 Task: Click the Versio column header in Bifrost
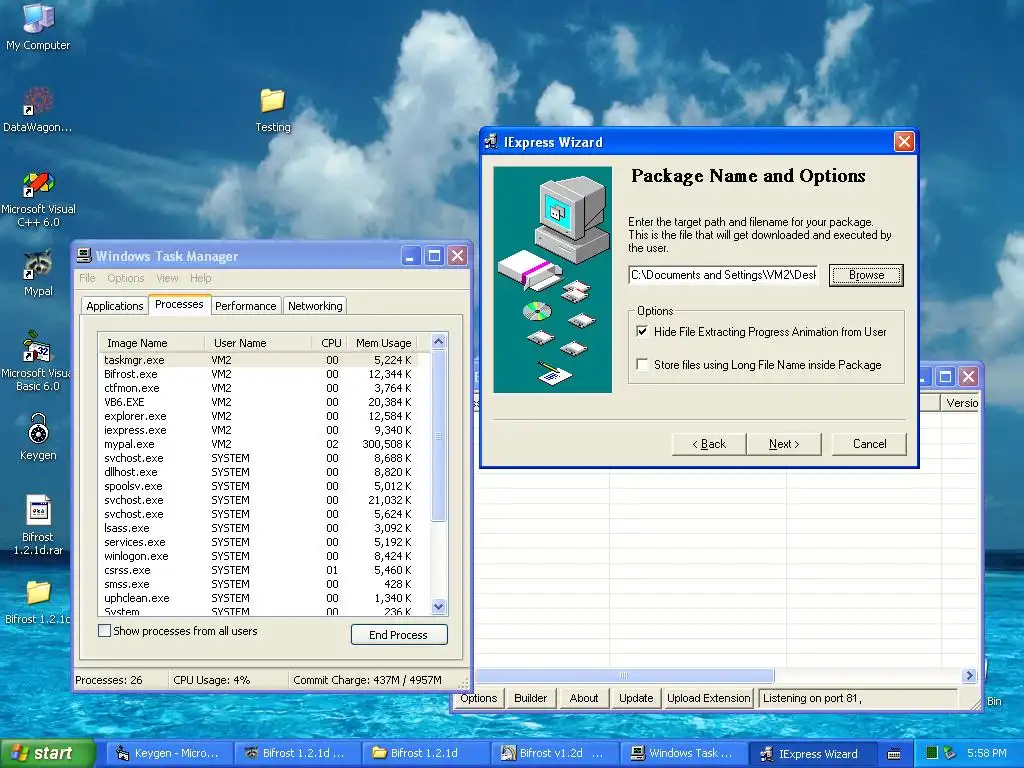click(960, 403)
